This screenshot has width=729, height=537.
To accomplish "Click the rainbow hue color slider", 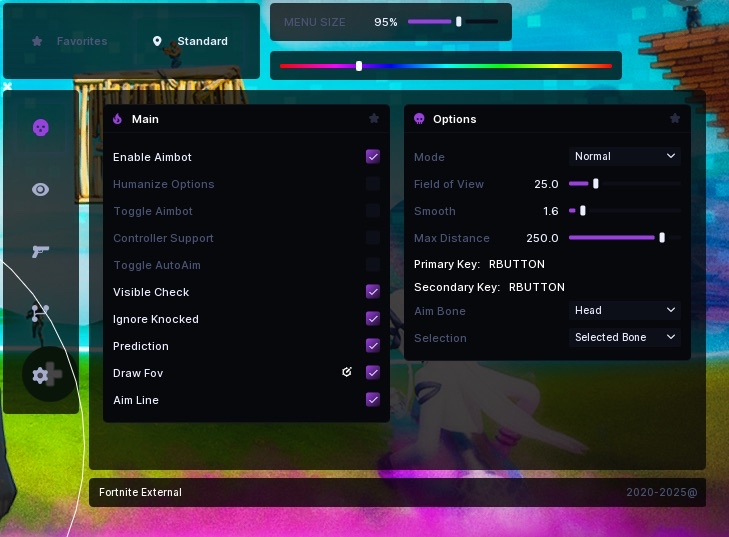I will pyautogui.click(x=445, y=66).
